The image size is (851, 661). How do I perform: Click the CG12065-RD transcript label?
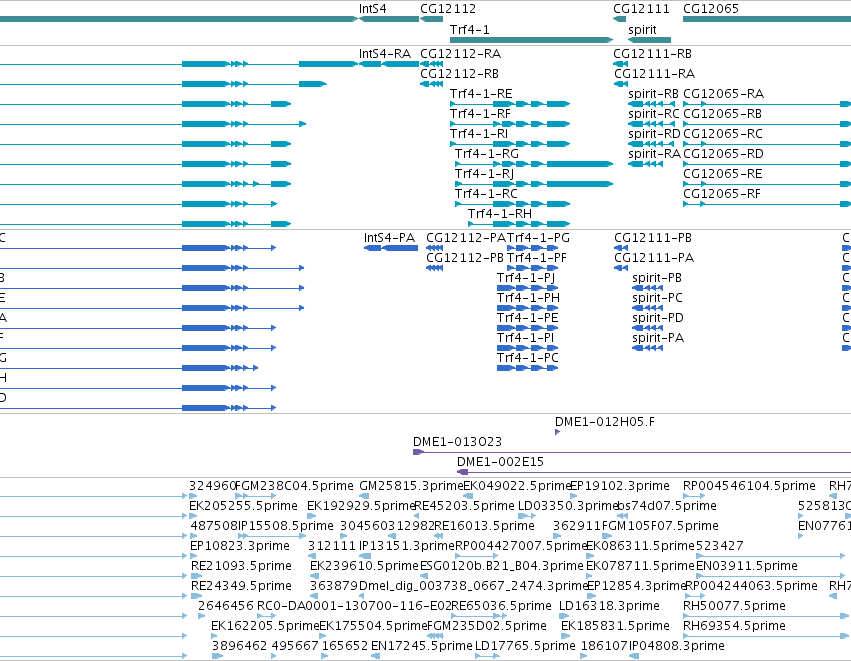pos(723,154)
